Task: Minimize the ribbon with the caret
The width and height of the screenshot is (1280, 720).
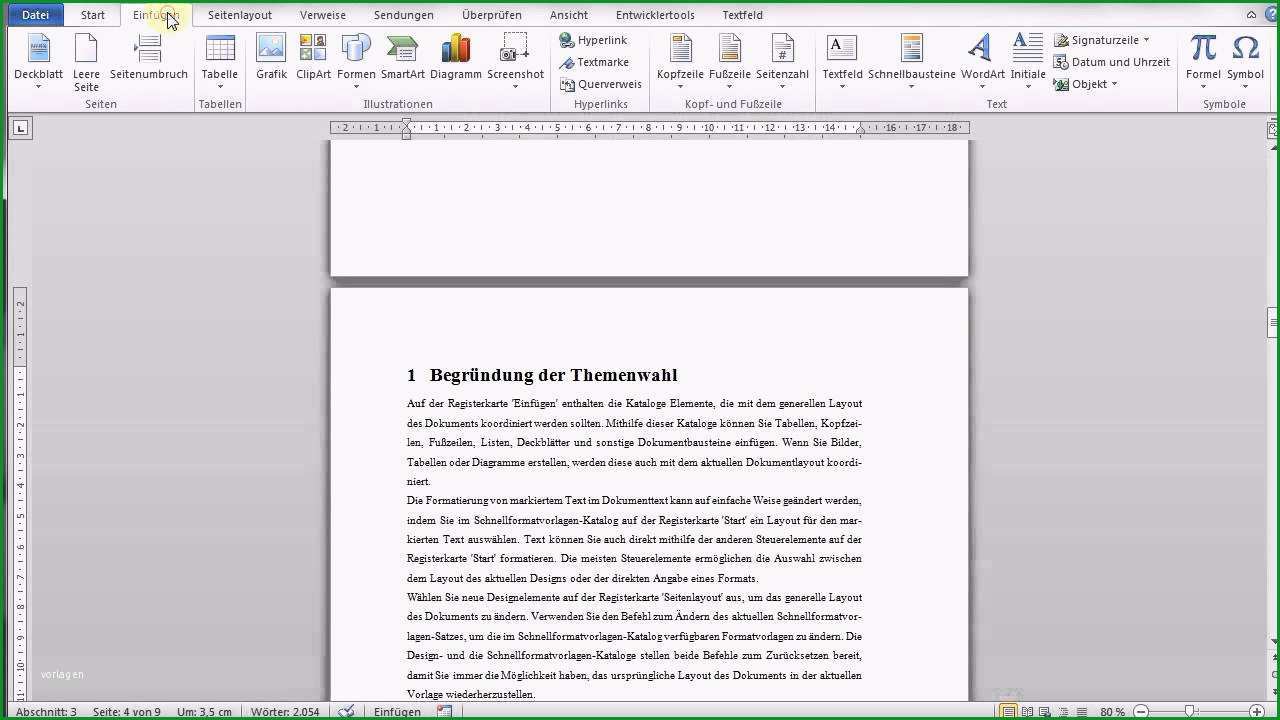Action: click(x=1252, y=15)
